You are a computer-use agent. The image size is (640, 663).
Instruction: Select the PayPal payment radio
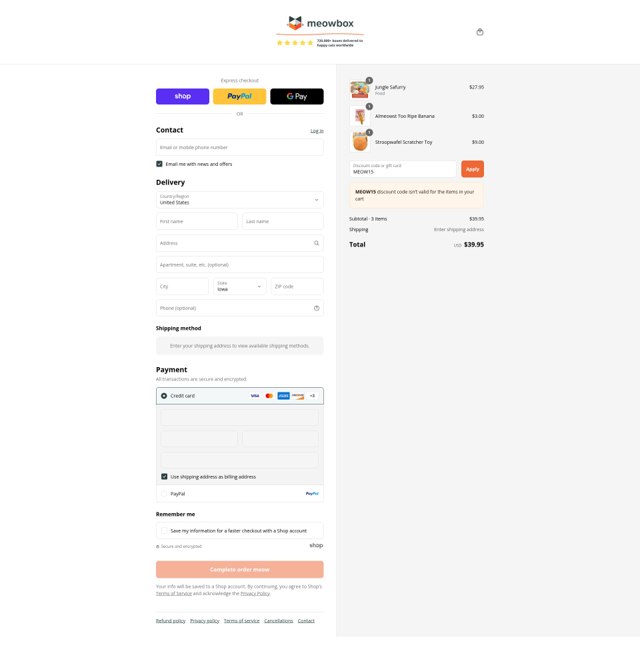coord(164,493)
